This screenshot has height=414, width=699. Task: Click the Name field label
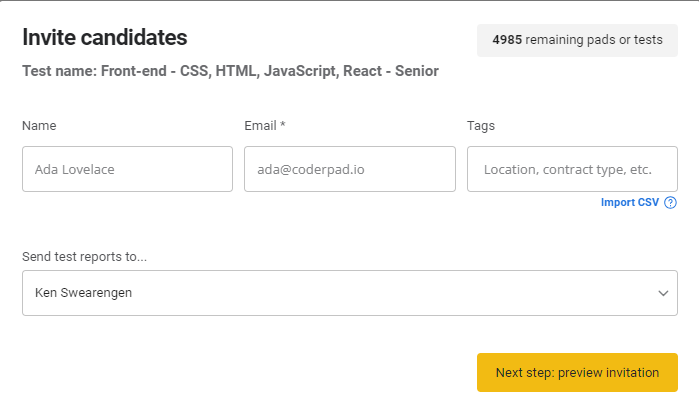39,126
